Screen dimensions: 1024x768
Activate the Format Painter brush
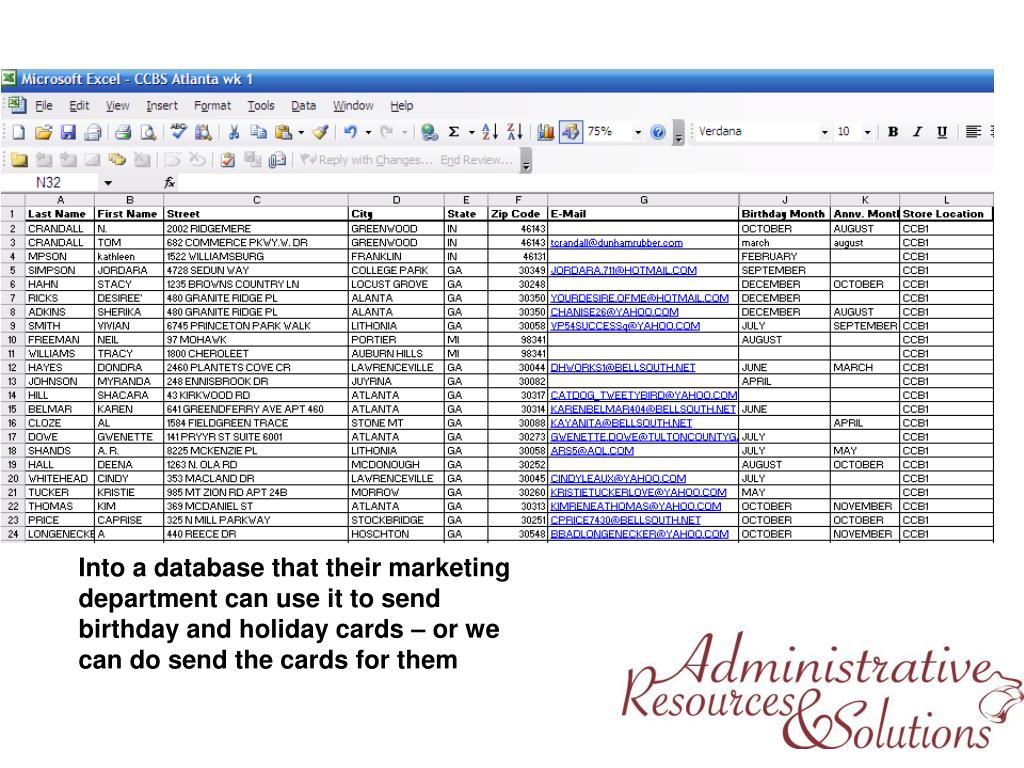pos(320,133)
